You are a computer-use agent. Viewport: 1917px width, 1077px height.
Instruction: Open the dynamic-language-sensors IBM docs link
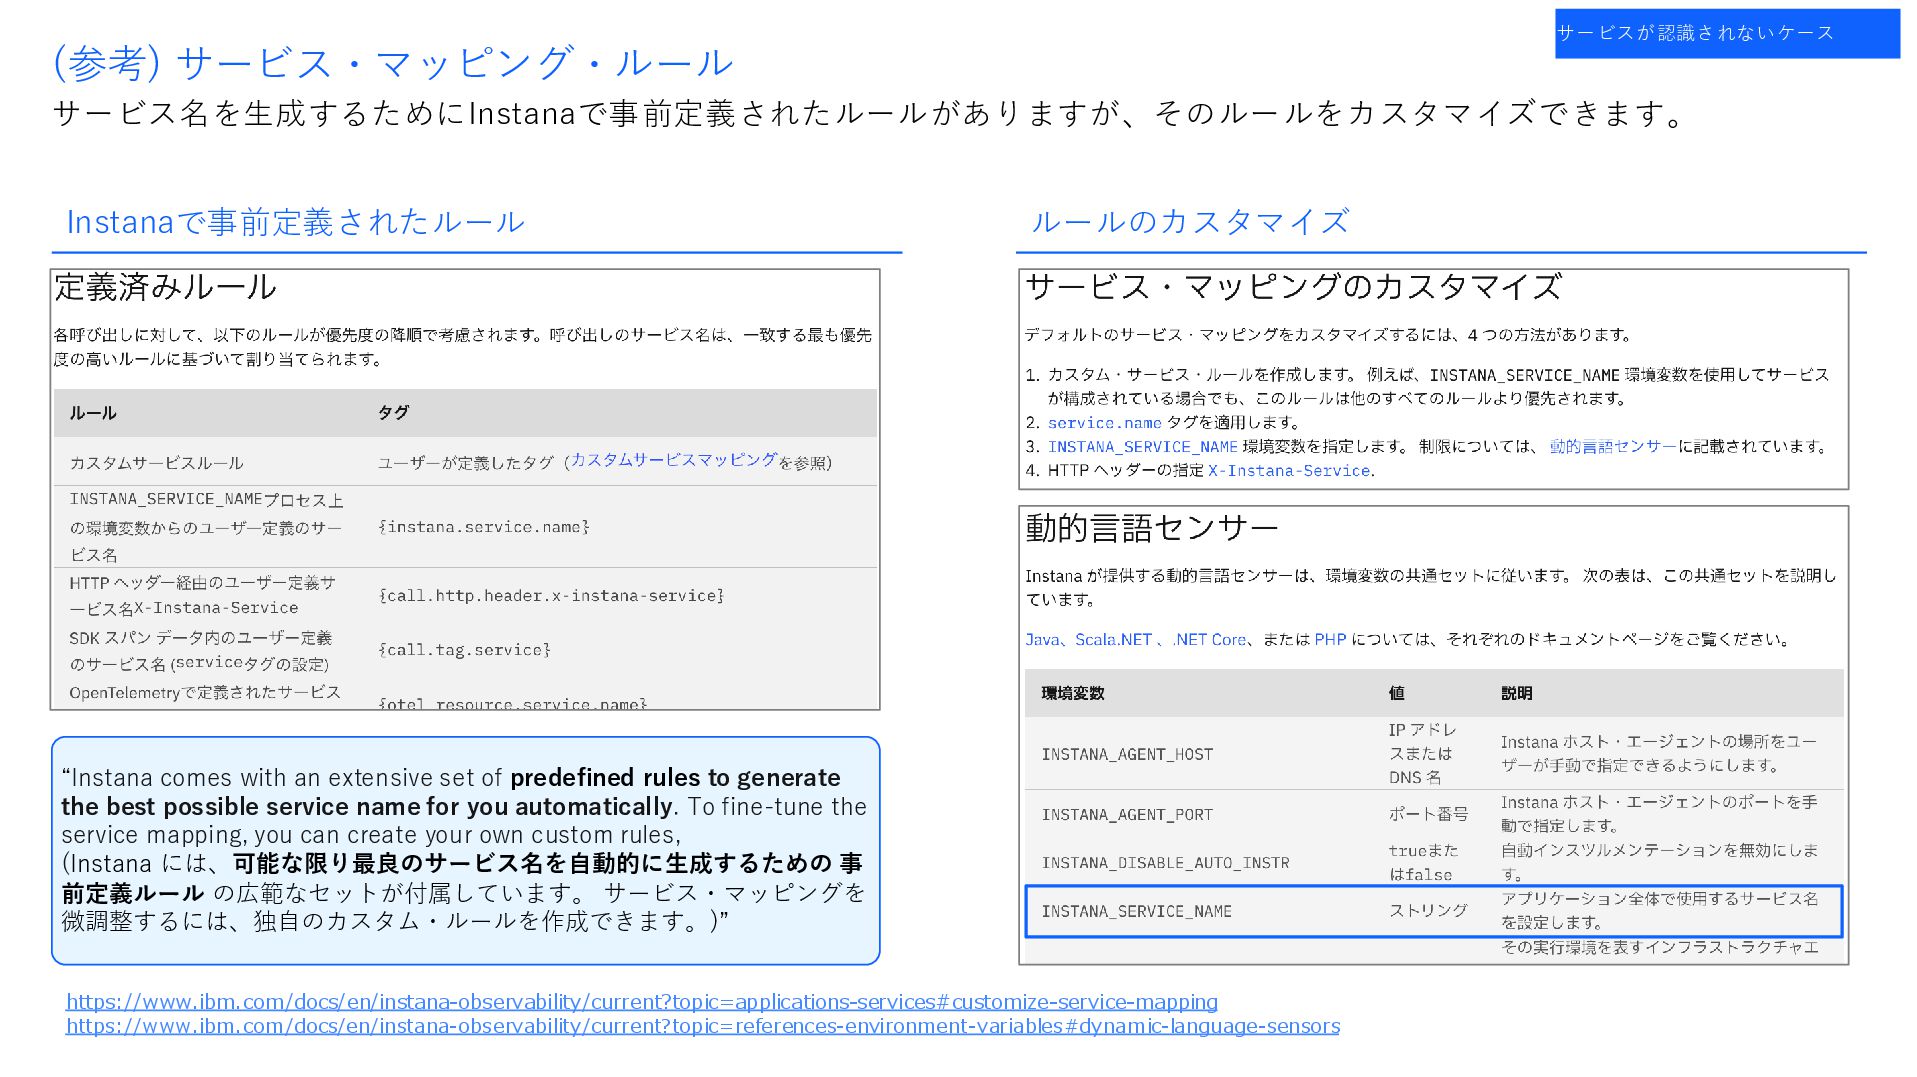[x=702, y=1026]
